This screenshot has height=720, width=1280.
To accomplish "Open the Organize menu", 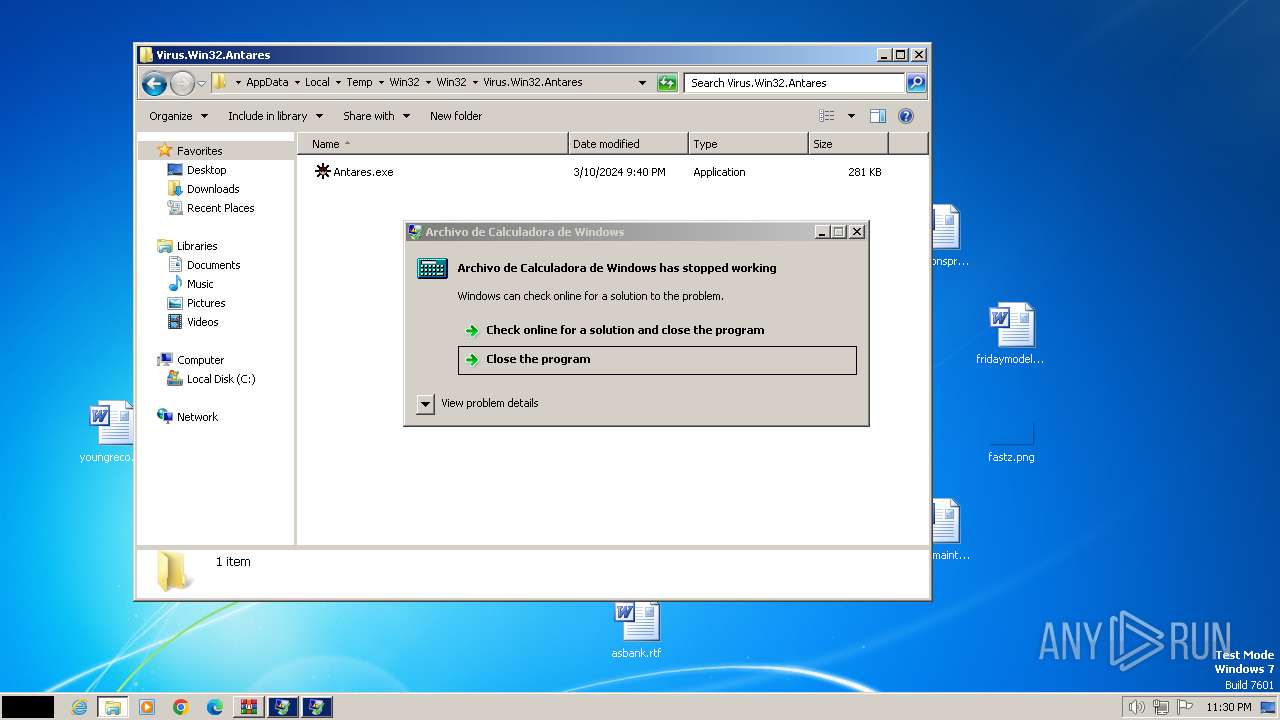I will pyautogui.click(x=178, y=116).
